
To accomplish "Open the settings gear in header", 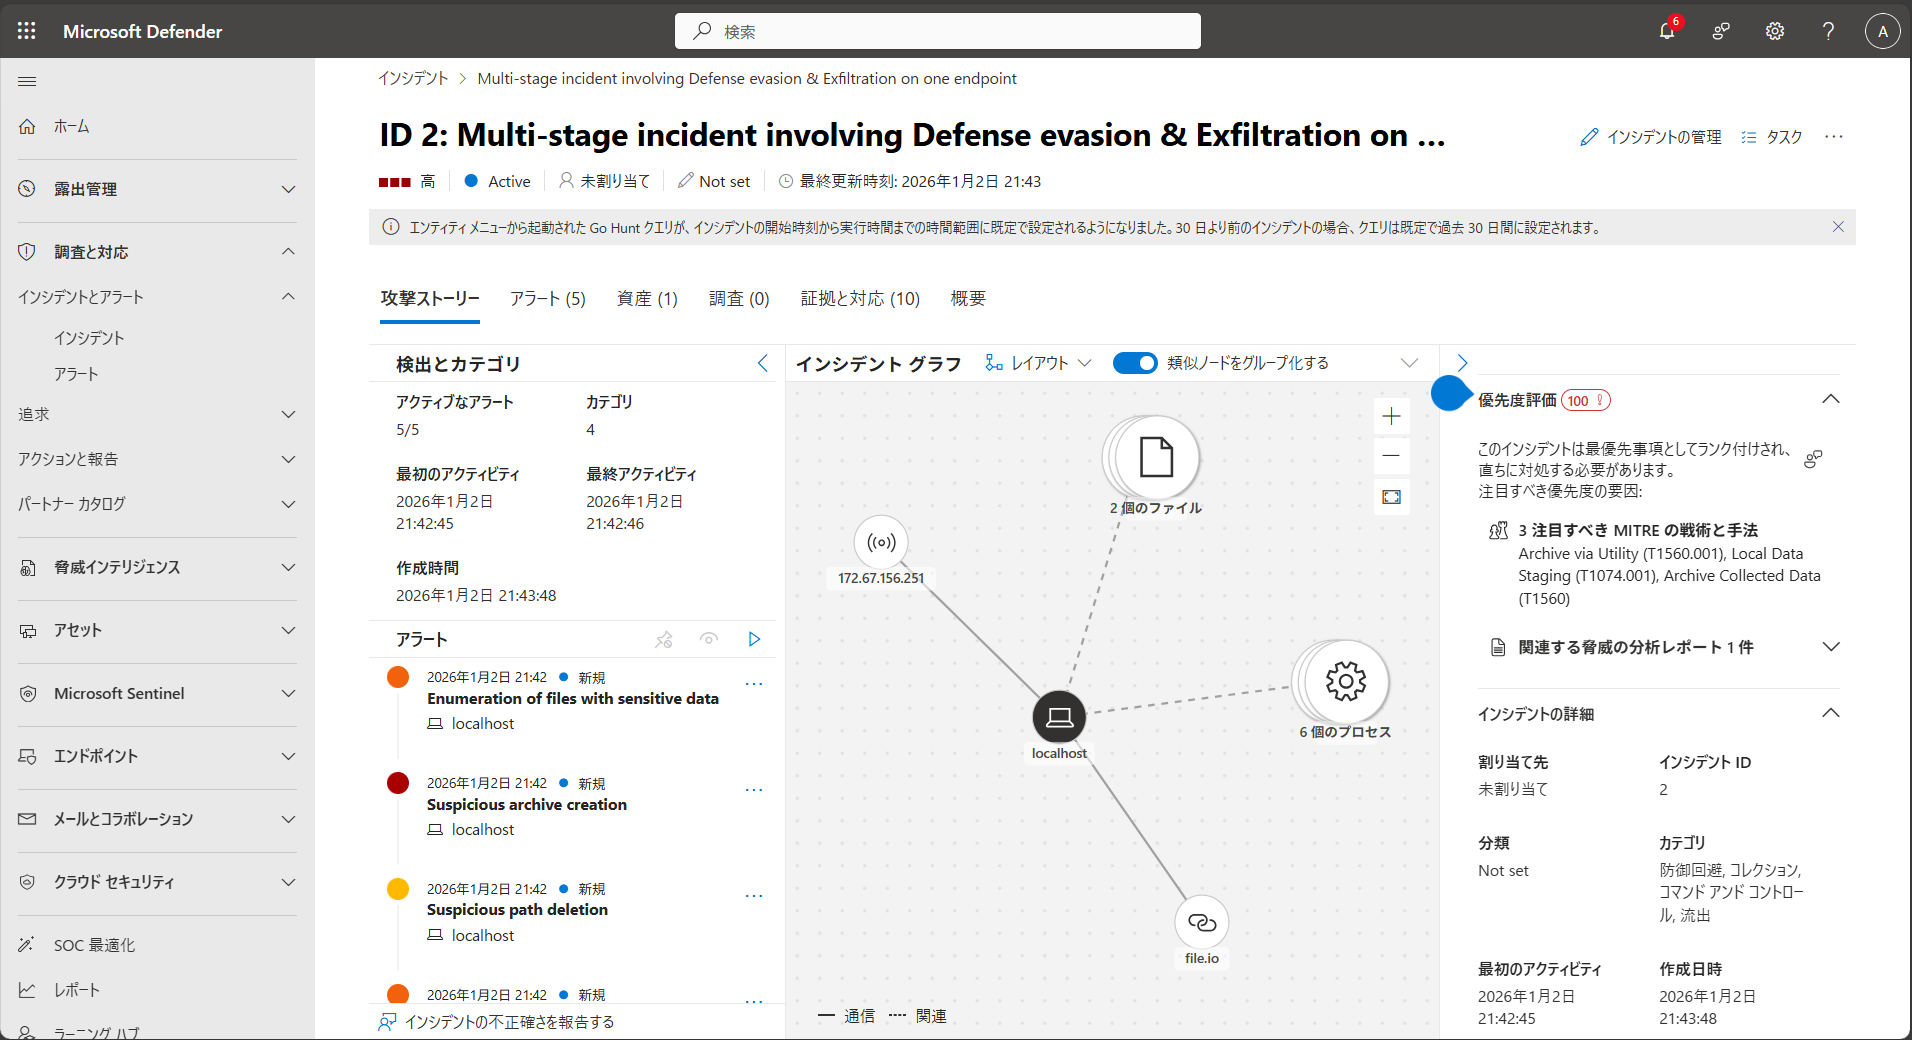I will point(1775,31).
